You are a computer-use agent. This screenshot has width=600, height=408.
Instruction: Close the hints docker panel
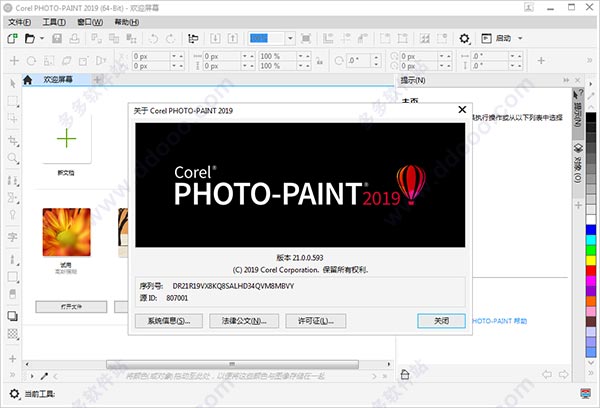pyautogui.click(x=578, y=80)
